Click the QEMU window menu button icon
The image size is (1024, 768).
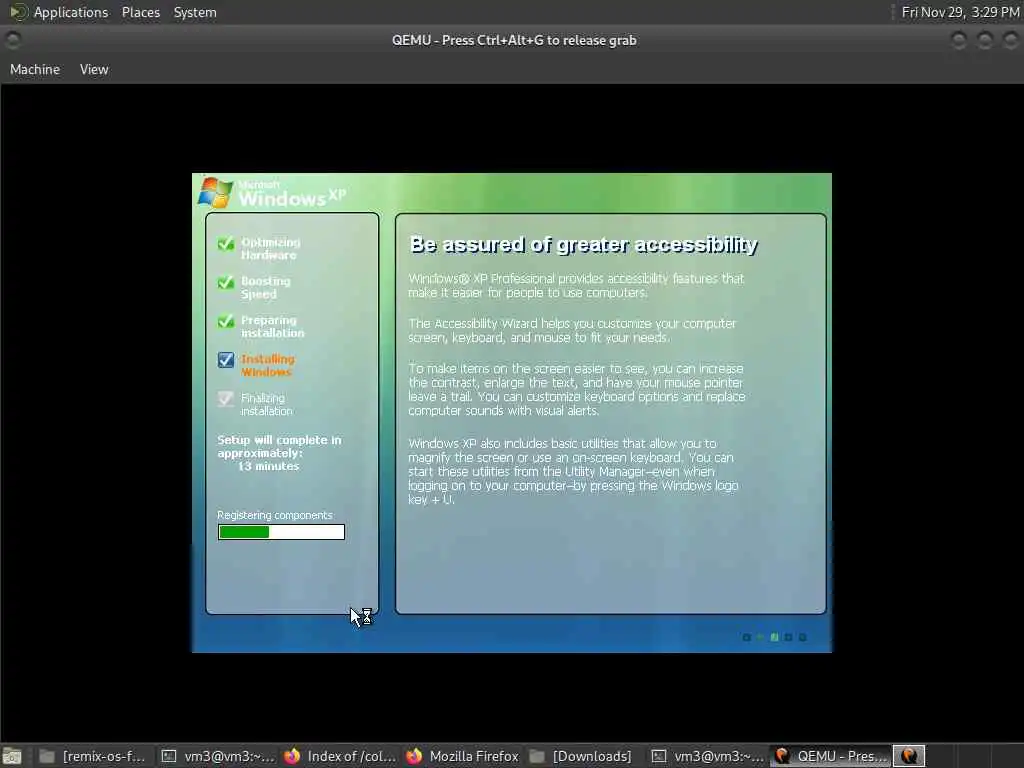click(13, 40)
